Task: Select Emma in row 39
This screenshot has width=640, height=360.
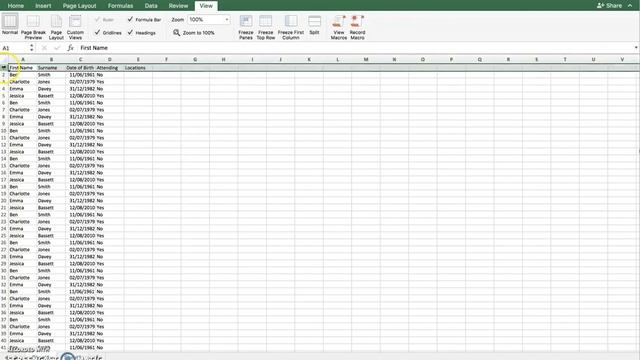Action: pyautogui.click(x=22, y=333)
